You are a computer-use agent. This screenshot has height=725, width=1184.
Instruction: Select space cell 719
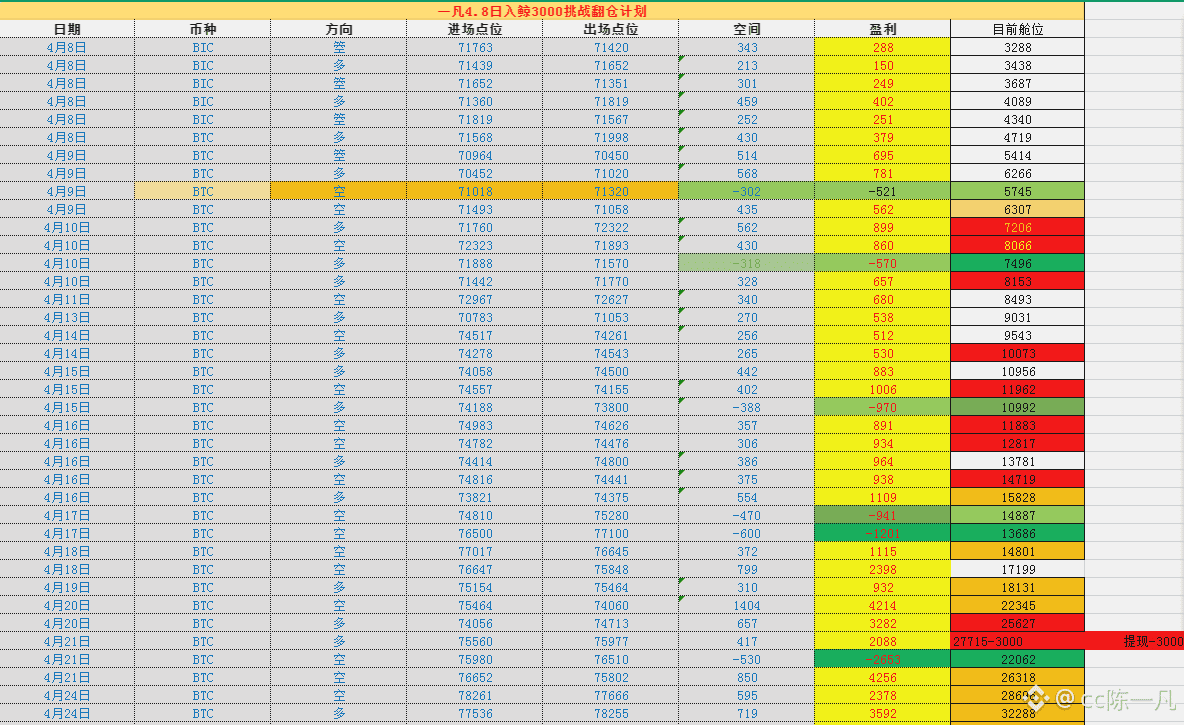[746, 714]
